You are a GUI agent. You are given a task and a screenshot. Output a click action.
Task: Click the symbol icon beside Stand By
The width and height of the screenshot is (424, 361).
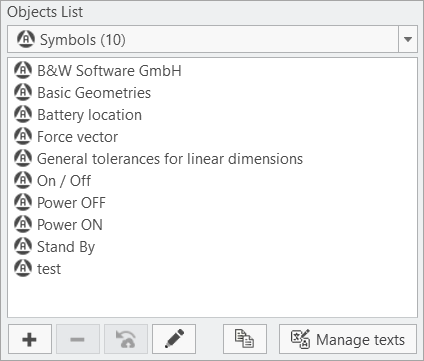click(23, 246)
